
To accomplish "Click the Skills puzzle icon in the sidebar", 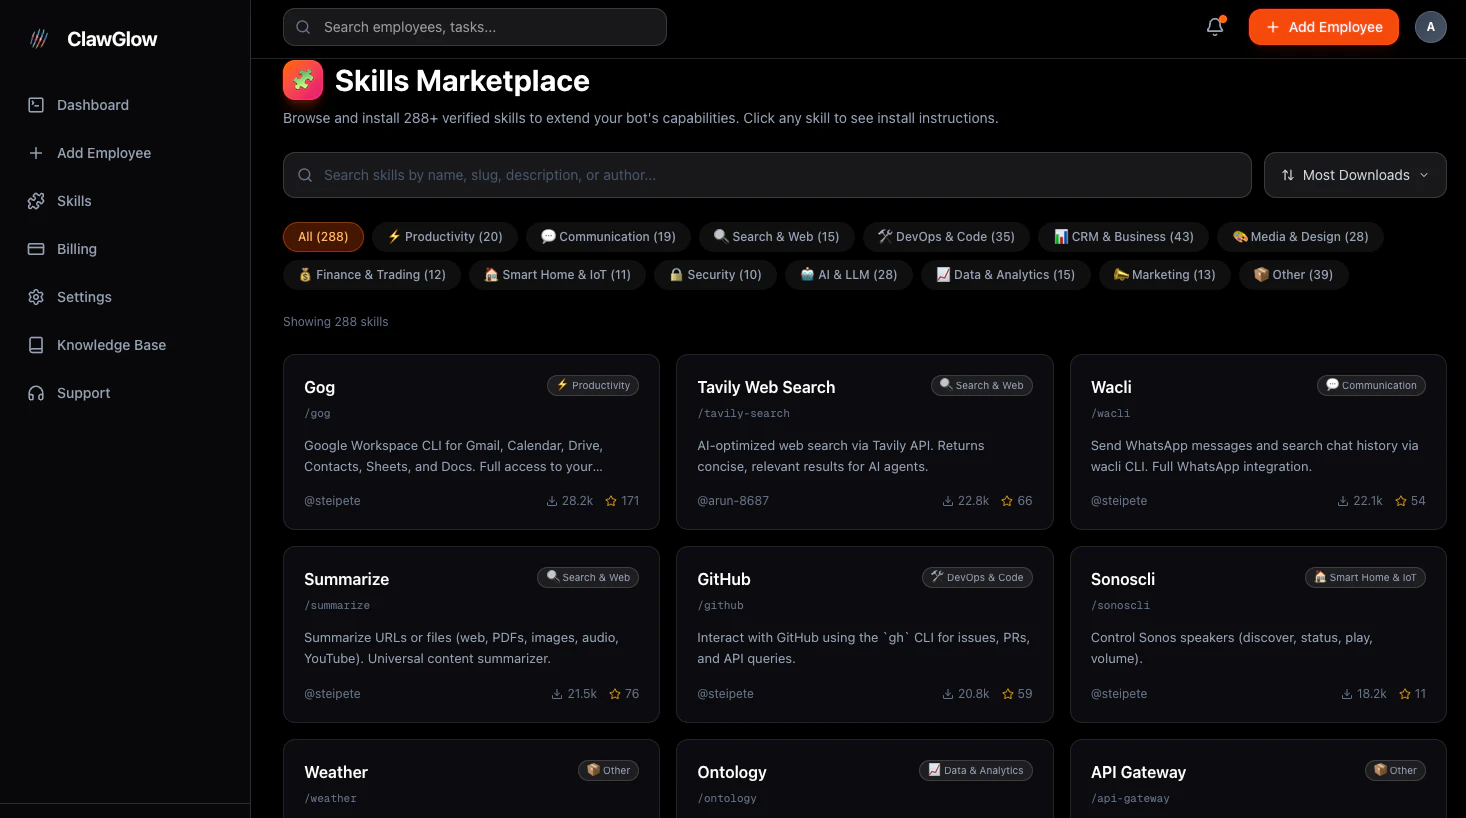I will click(36, 201).
